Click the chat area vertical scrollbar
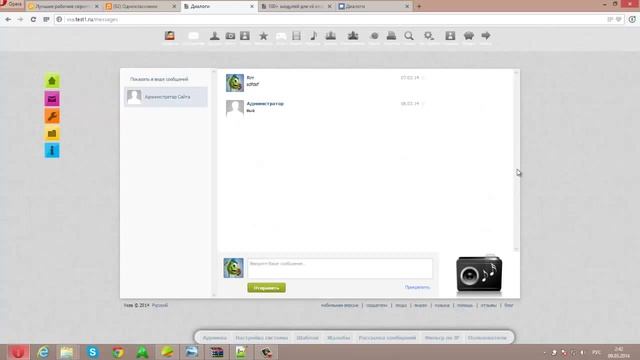Viewport: 640px width, 360px height. point(516,160)
